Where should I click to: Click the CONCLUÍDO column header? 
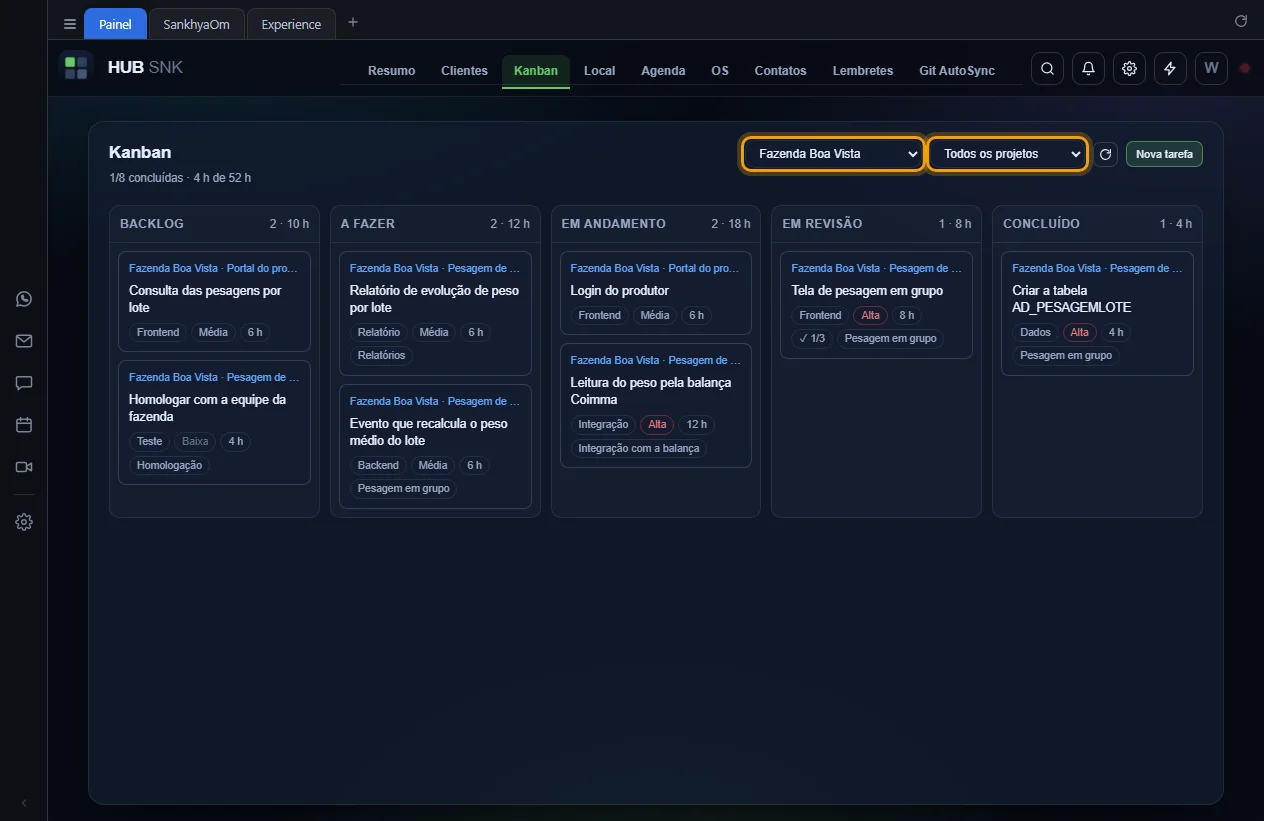pyautogui.click(x=1097, y=223)
